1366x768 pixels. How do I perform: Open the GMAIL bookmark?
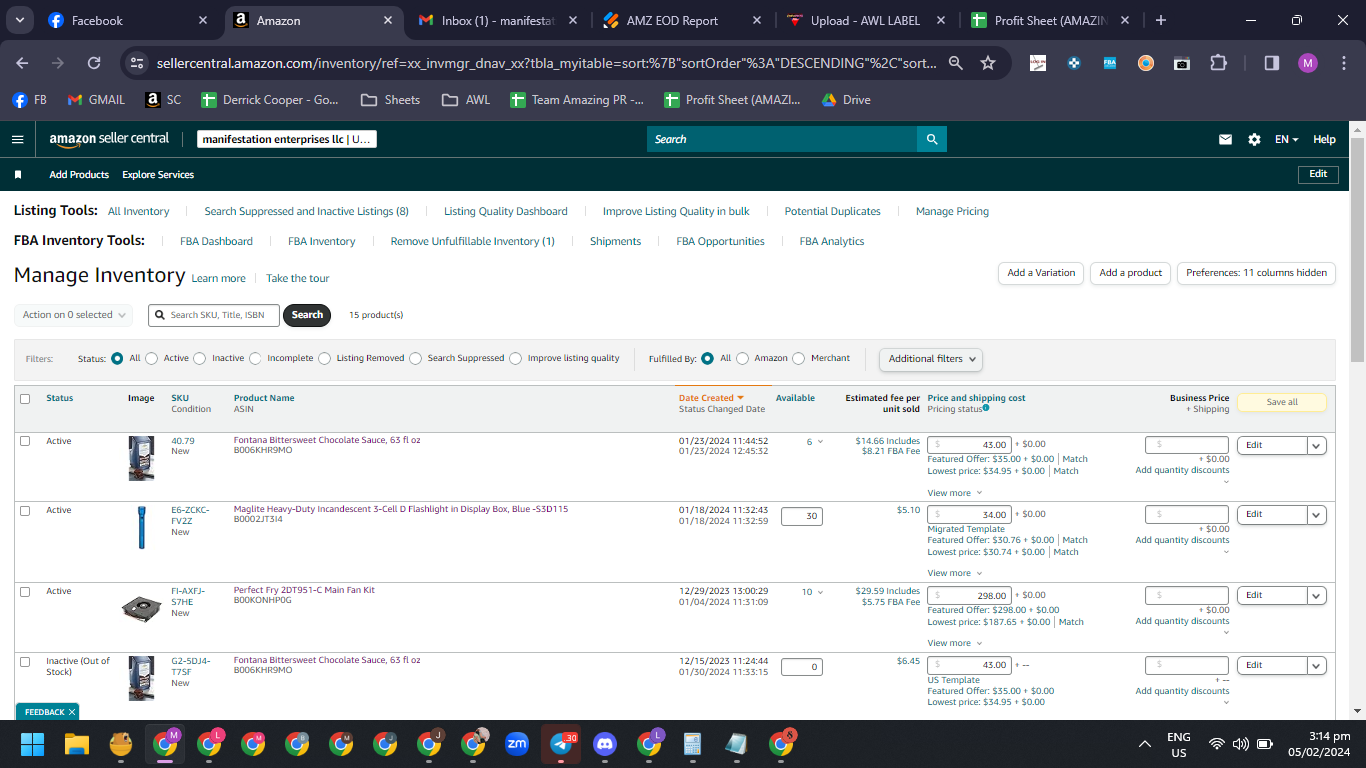[96, 100]
